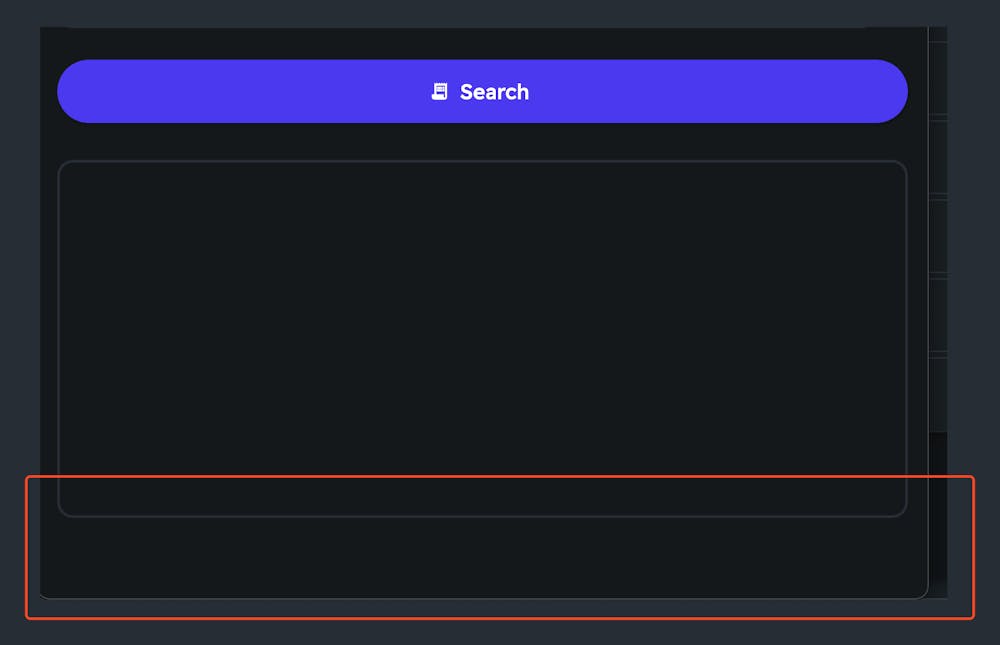Click inside the empty bordered results box
Viewport: 1000px width, 645px height.
pos(482,338)
